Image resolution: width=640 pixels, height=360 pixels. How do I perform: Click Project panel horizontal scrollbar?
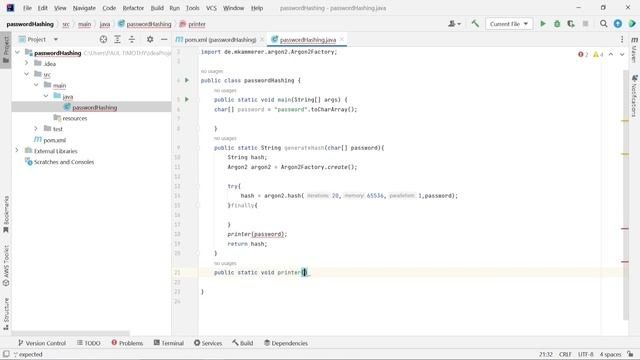pos(71,333)
